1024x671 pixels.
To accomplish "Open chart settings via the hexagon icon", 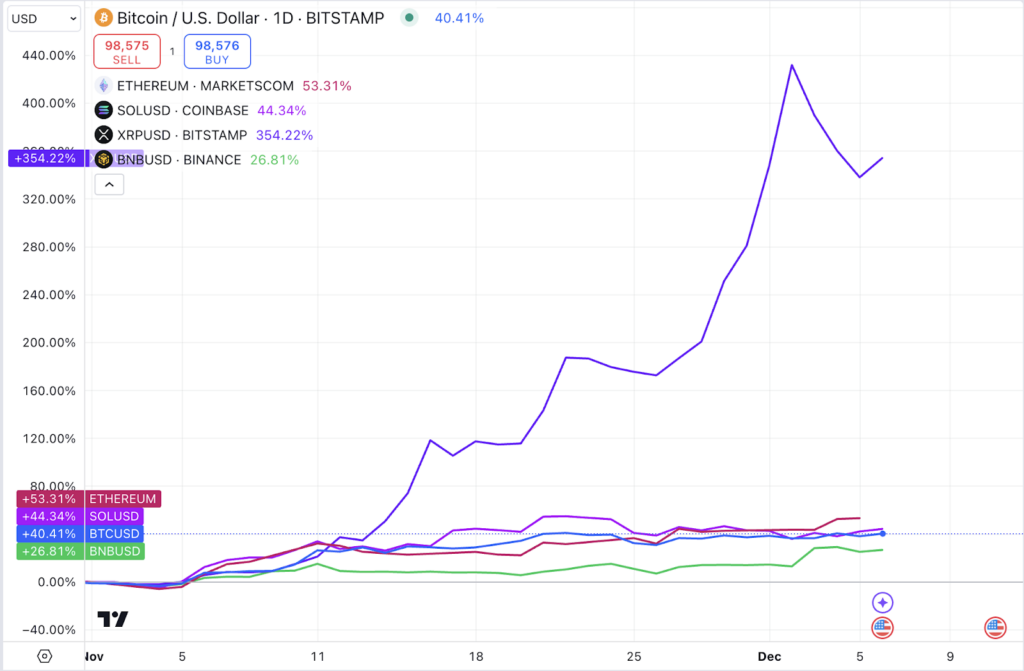I will (x=45, y=656).
